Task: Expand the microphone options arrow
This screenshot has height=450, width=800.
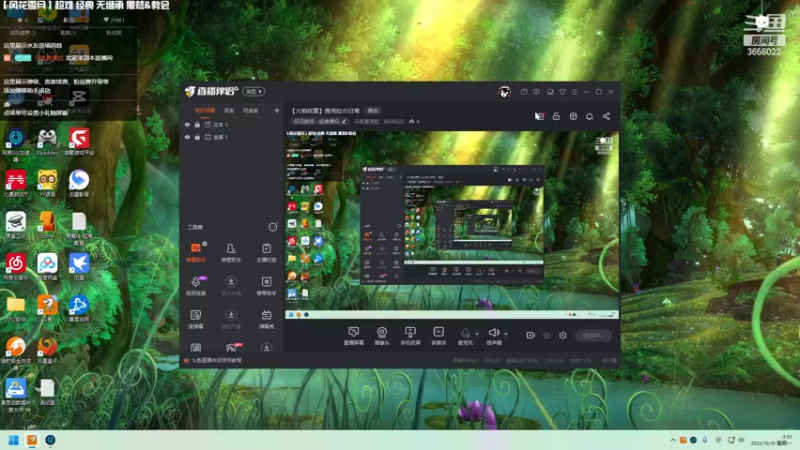Action: point(477,334)
